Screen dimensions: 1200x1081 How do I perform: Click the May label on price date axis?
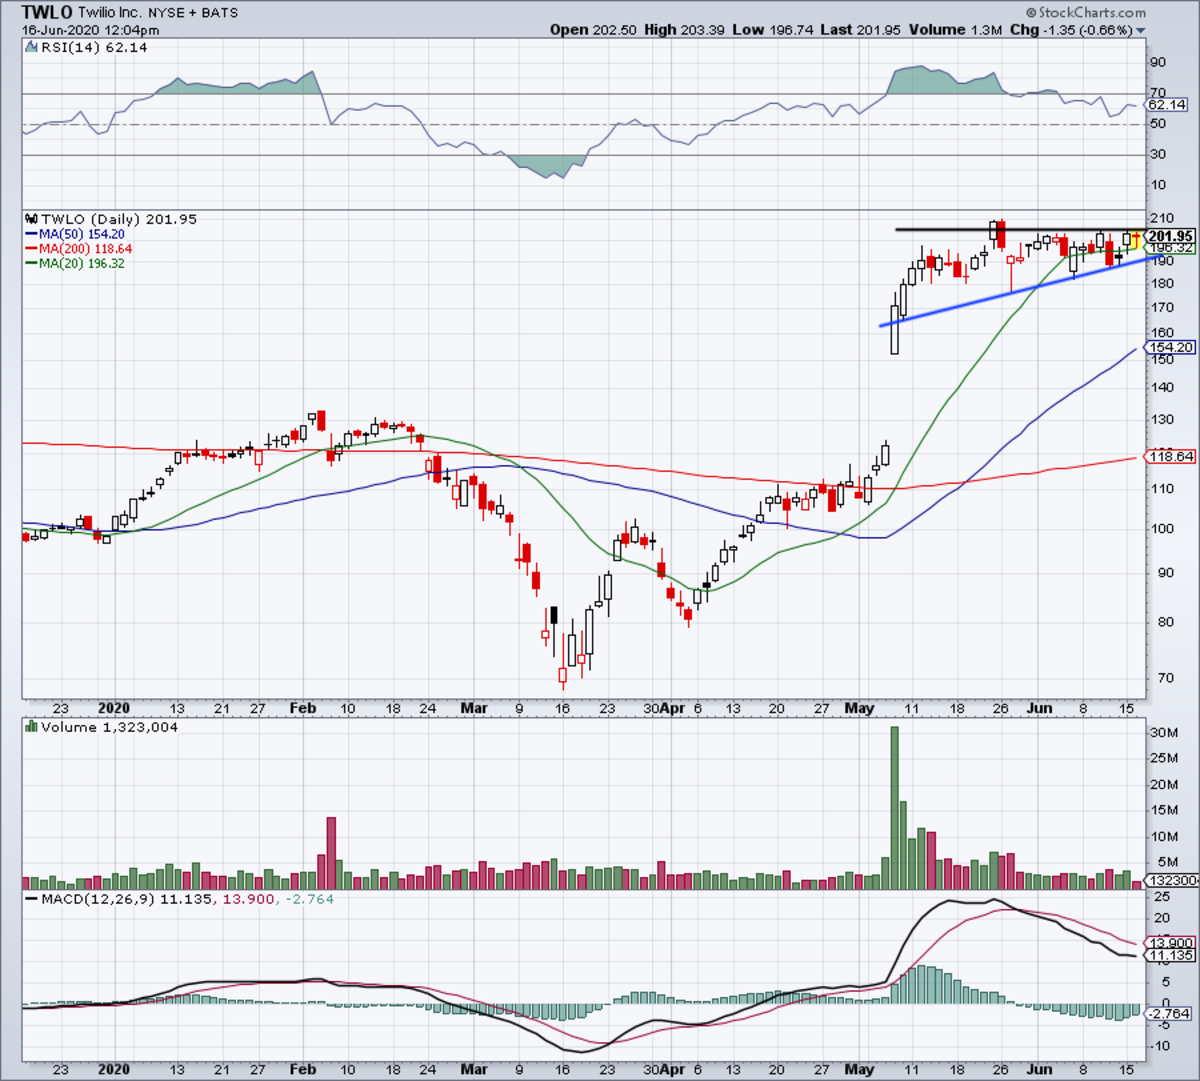click(x=859, y=708)
